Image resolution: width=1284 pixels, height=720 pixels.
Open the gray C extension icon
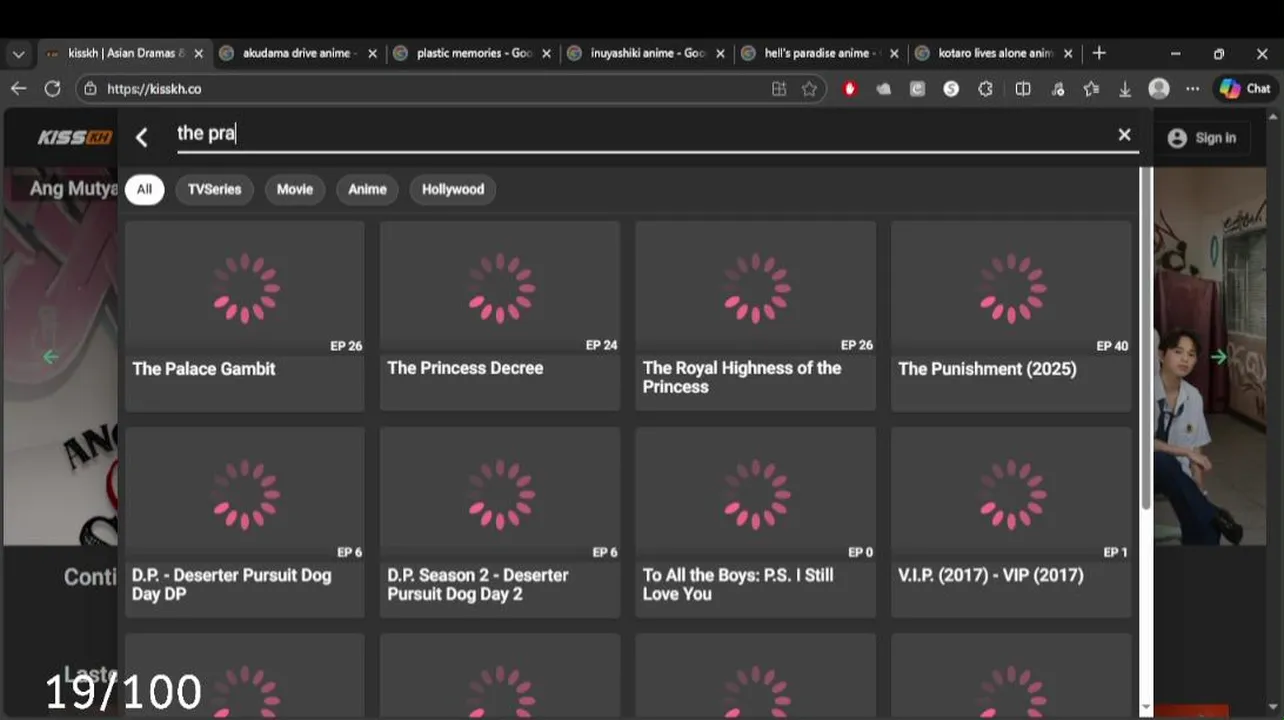tap(917, 89)
